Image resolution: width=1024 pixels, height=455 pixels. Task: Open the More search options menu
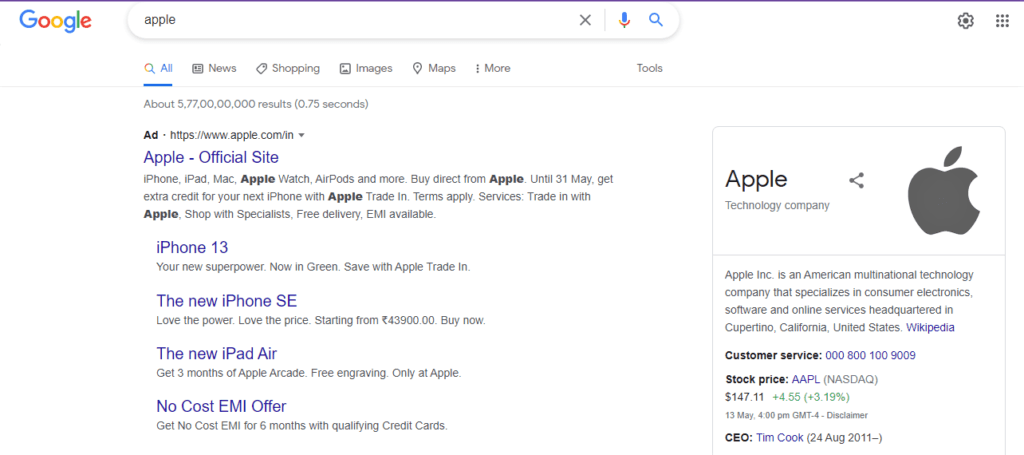pos(493,68)
